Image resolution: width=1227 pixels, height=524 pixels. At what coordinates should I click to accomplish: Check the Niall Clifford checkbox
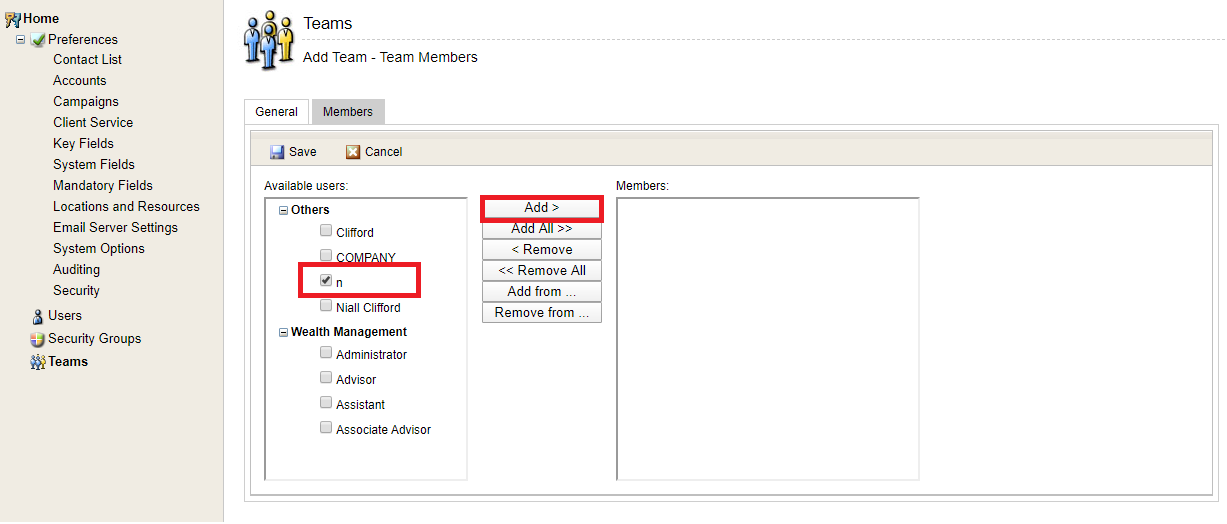326,306
